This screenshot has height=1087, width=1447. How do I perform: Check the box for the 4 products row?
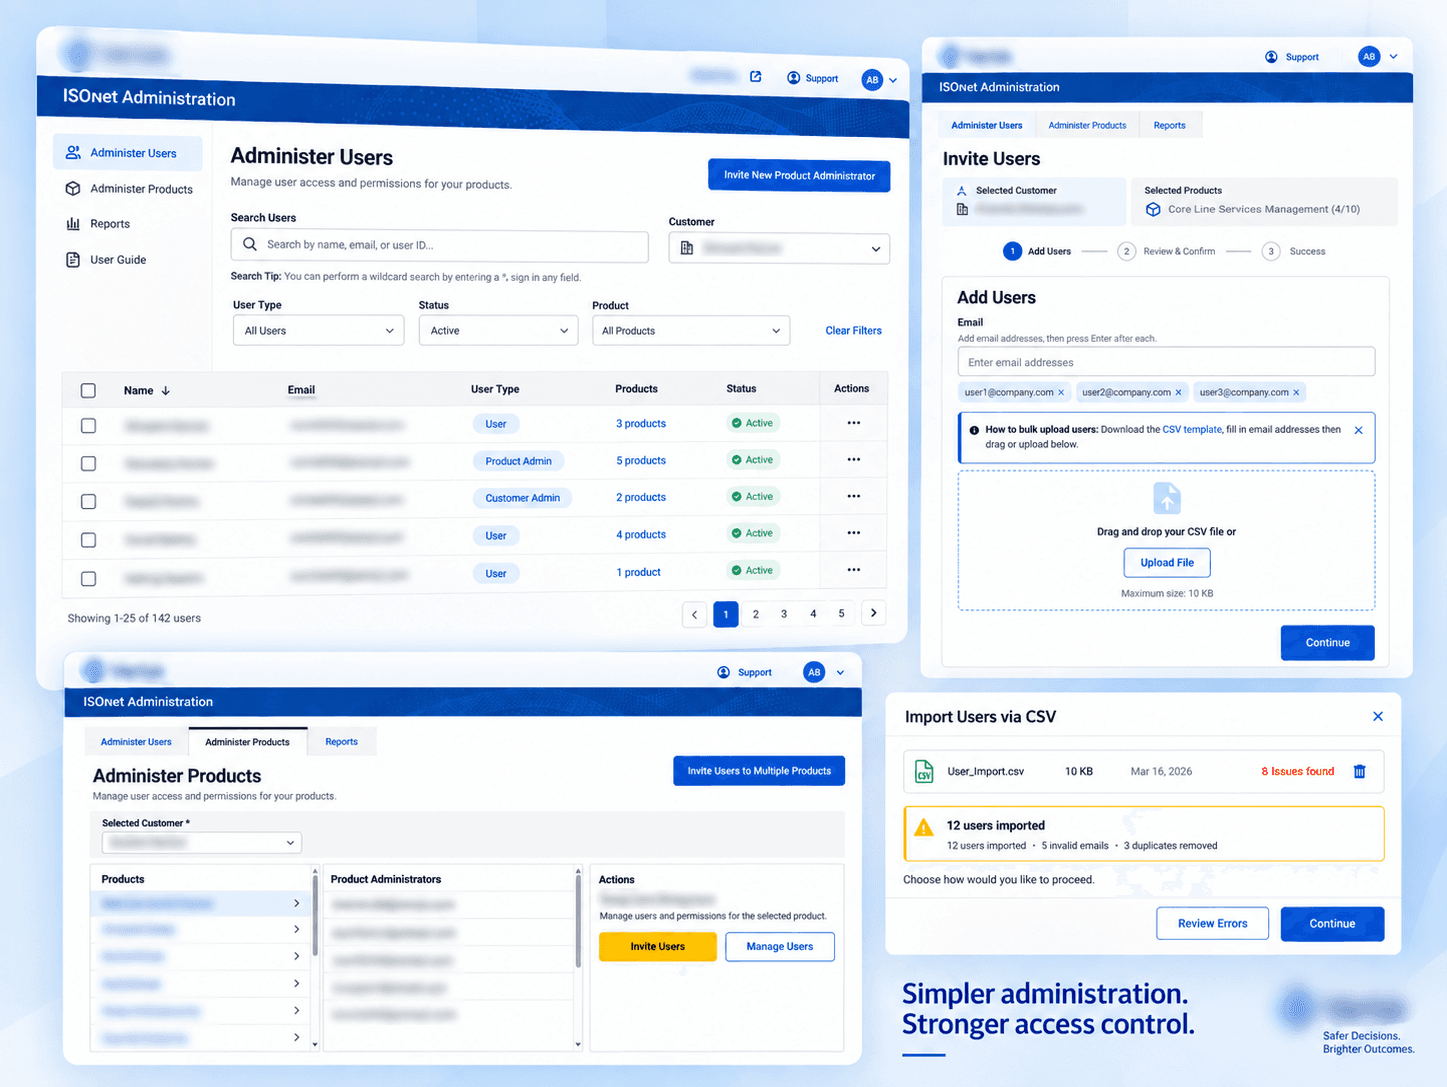click(x=88, y=540)
